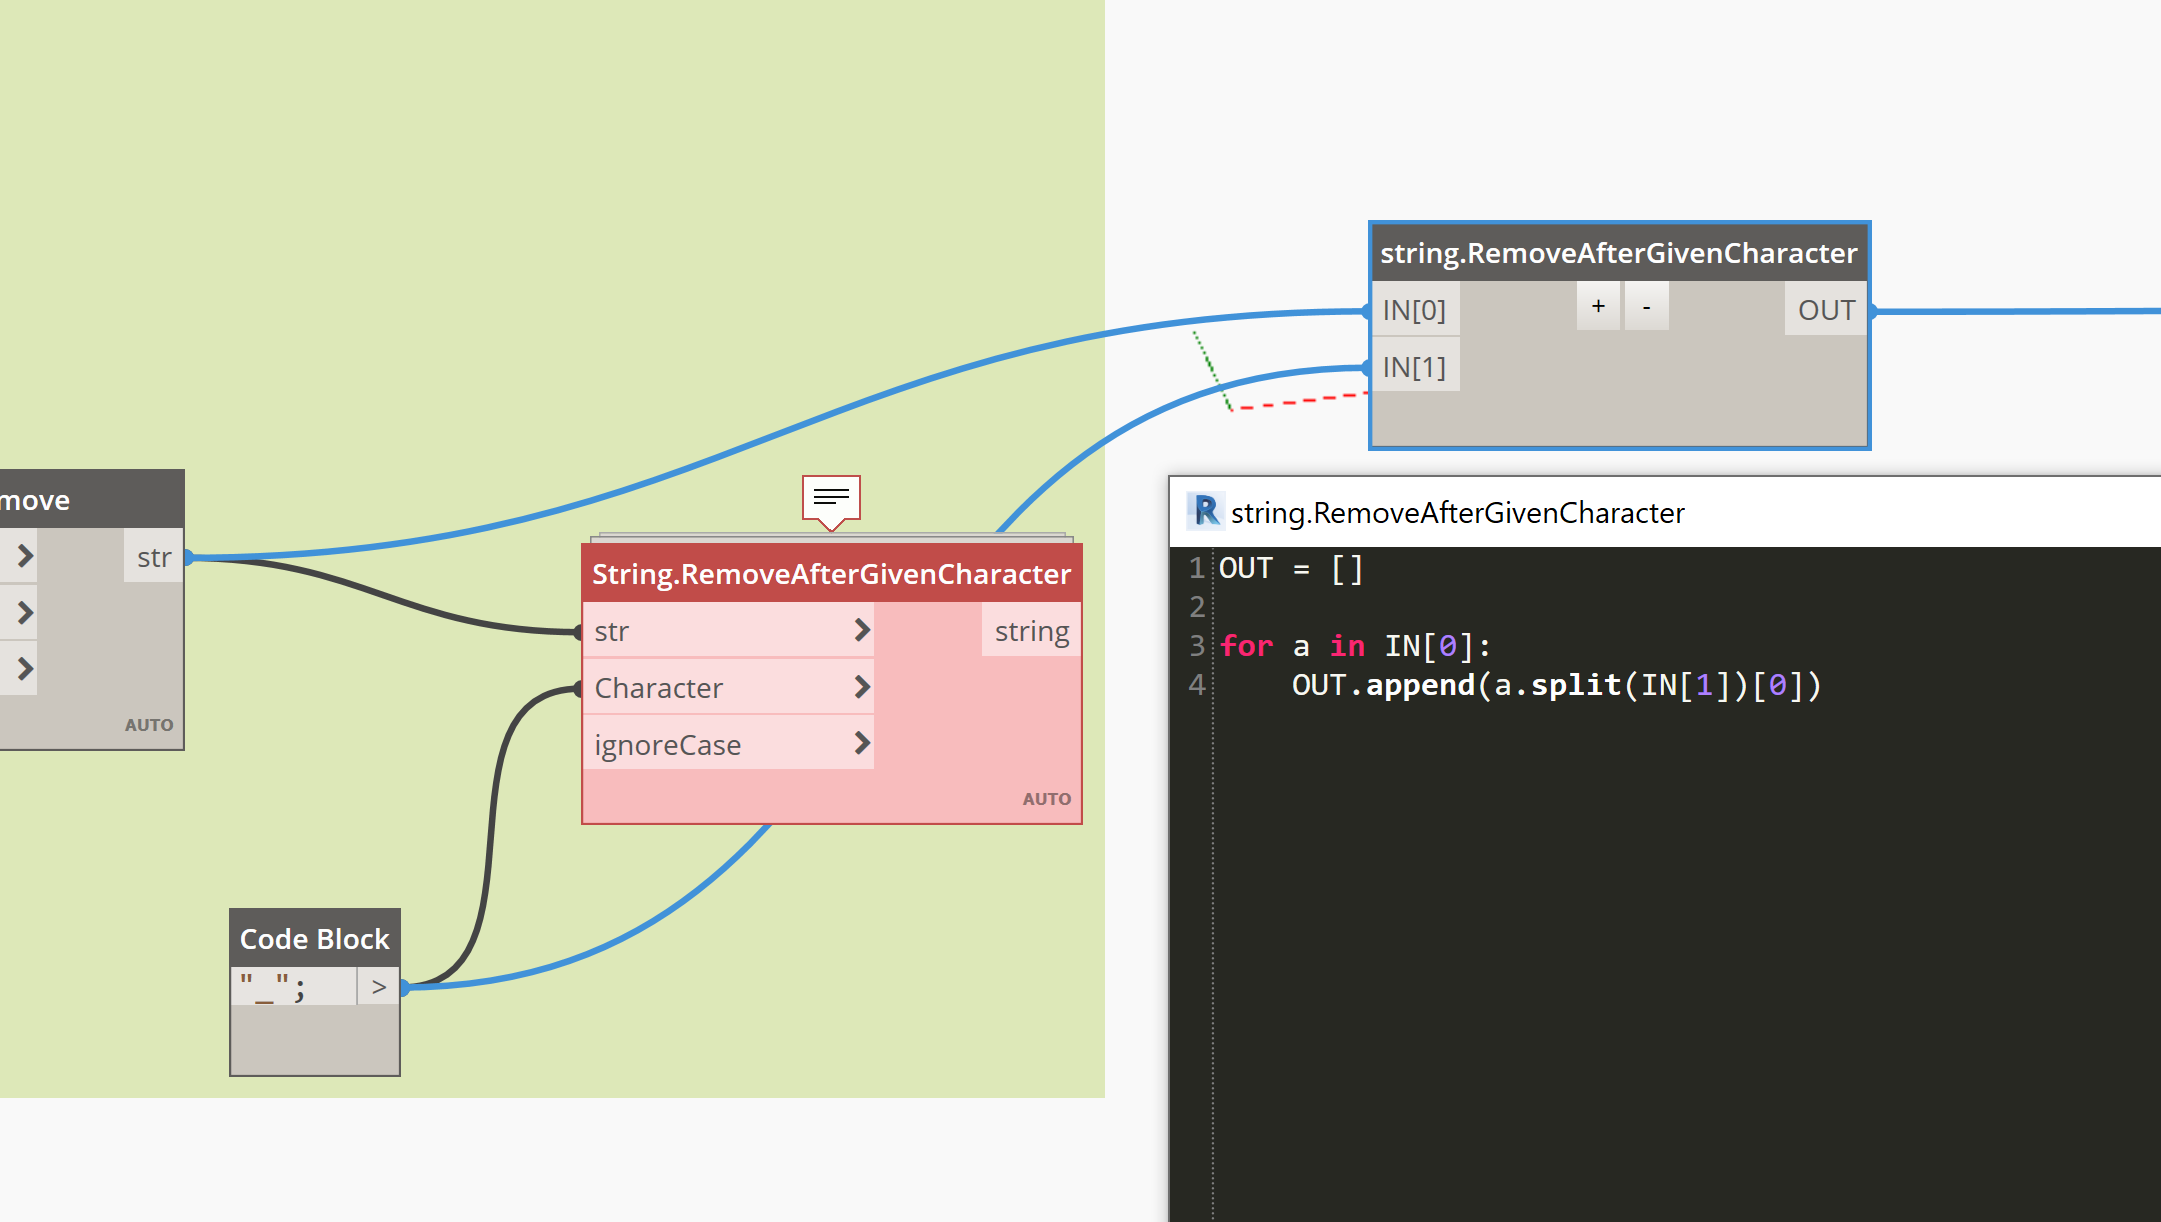Image resolution: width=2161 pixels, height=1222 pixels.
Task: Expand the str input port chevron
Action: [861, 630]
